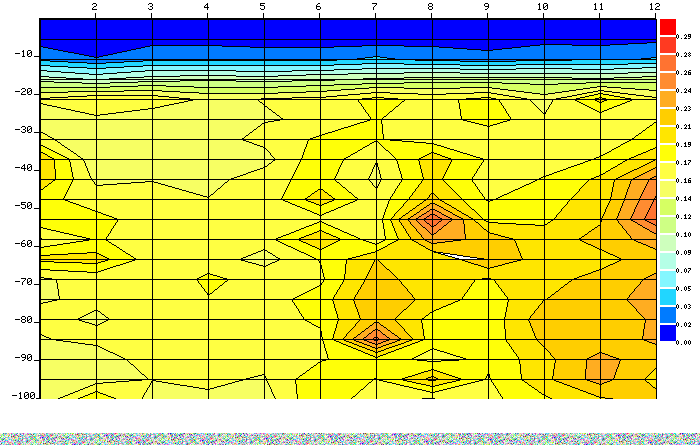
Task: Click the top axis label 2
Action: (94, 7)
